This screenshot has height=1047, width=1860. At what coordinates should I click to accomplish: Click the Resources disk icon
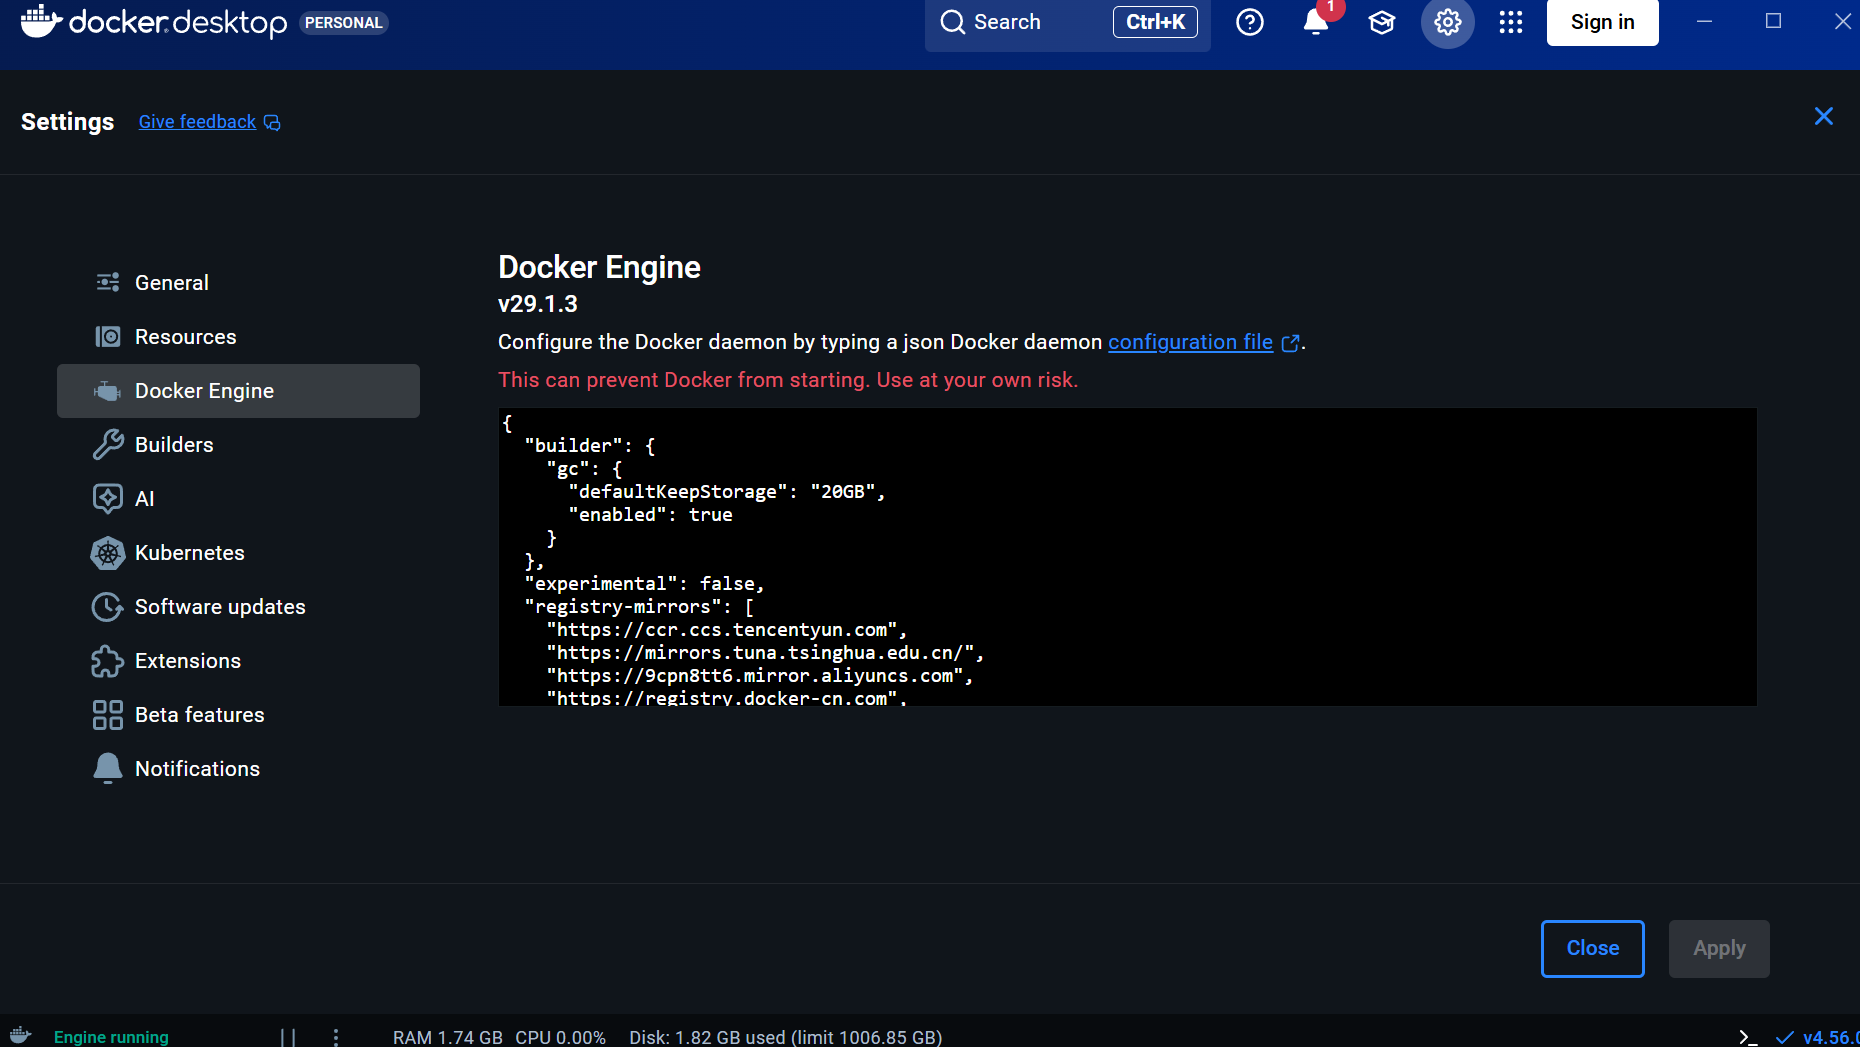click(108, 337)
